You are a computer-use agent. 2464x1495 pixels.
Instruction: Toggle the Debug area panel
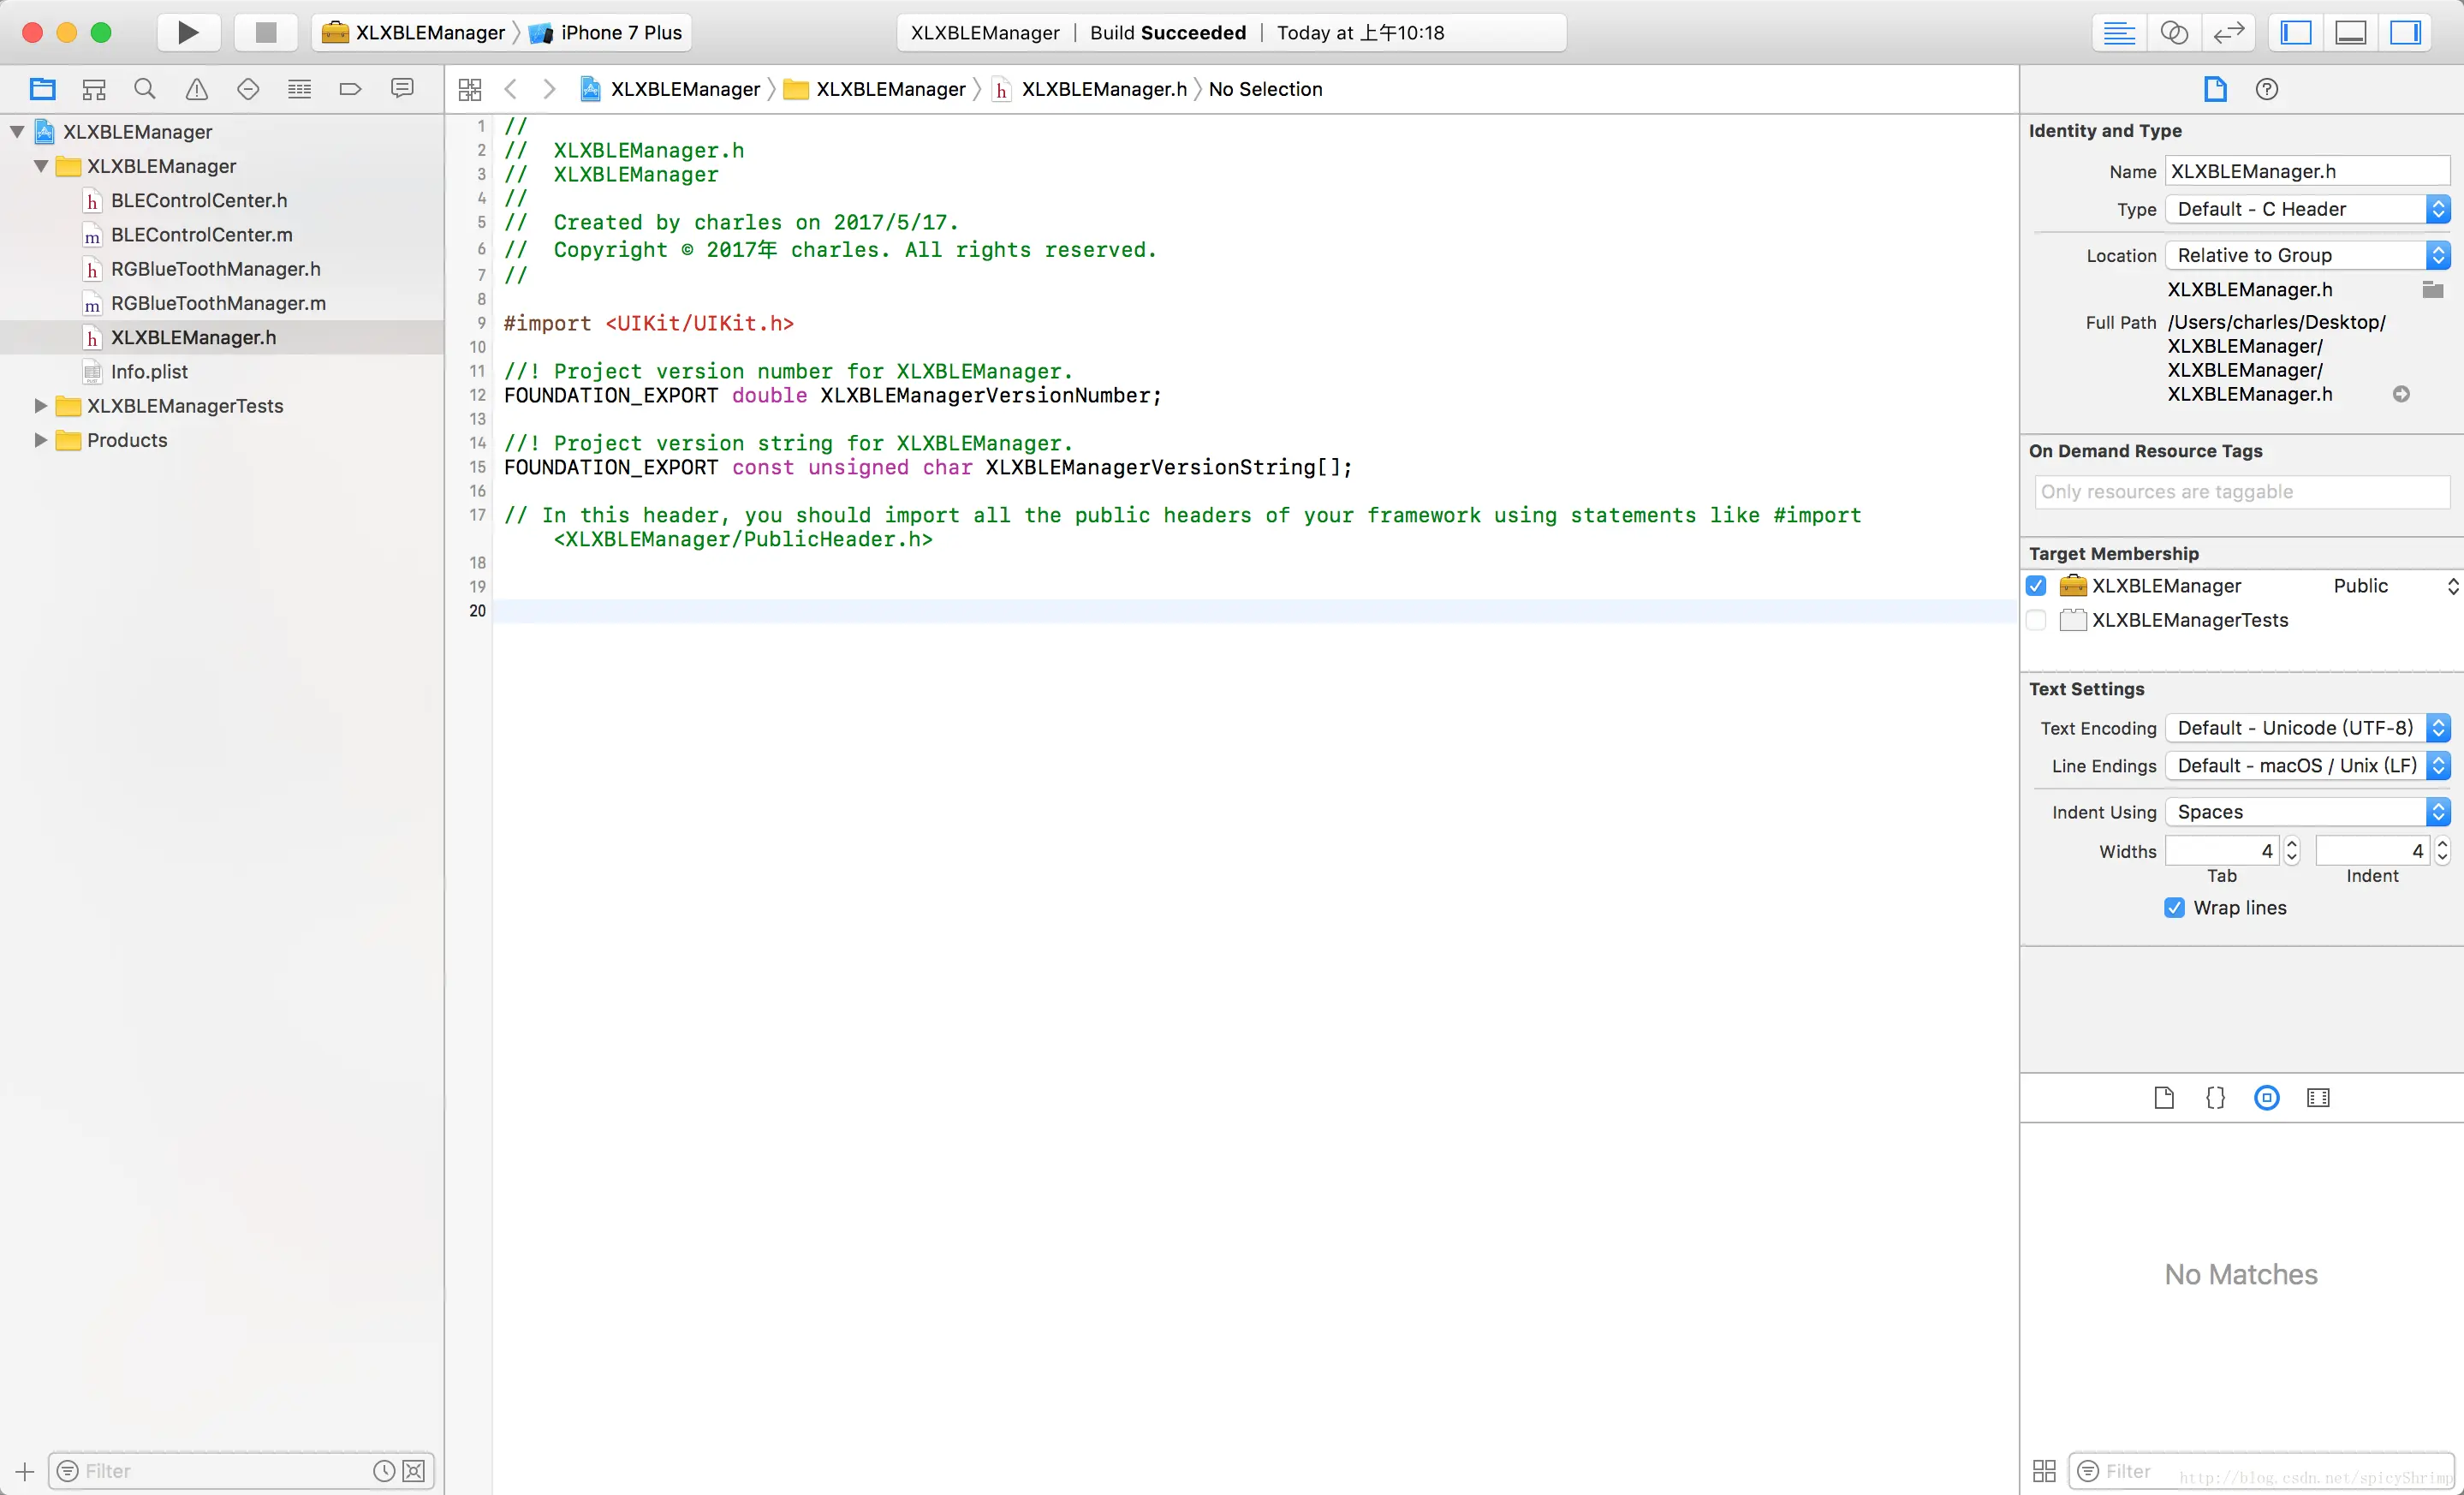click(2350, 32)
